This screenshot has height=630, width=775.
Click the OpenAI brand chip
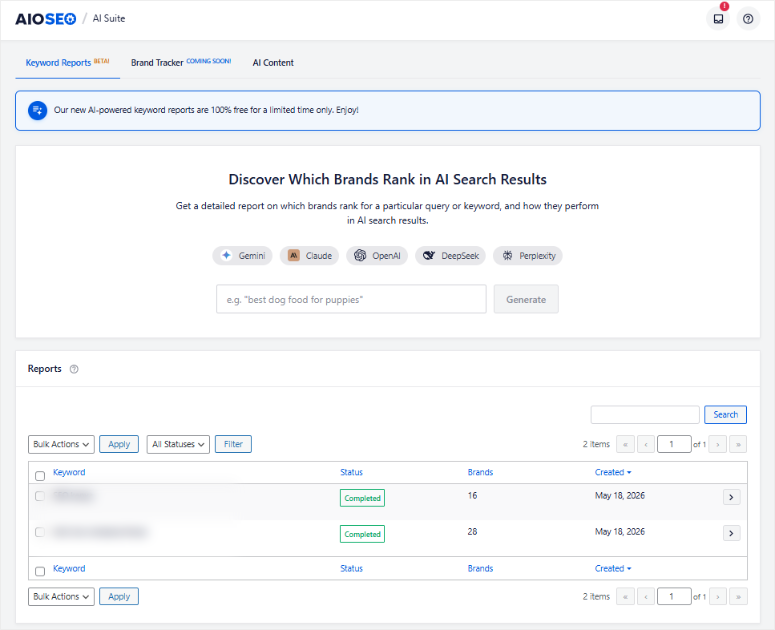tap(377, 255)
